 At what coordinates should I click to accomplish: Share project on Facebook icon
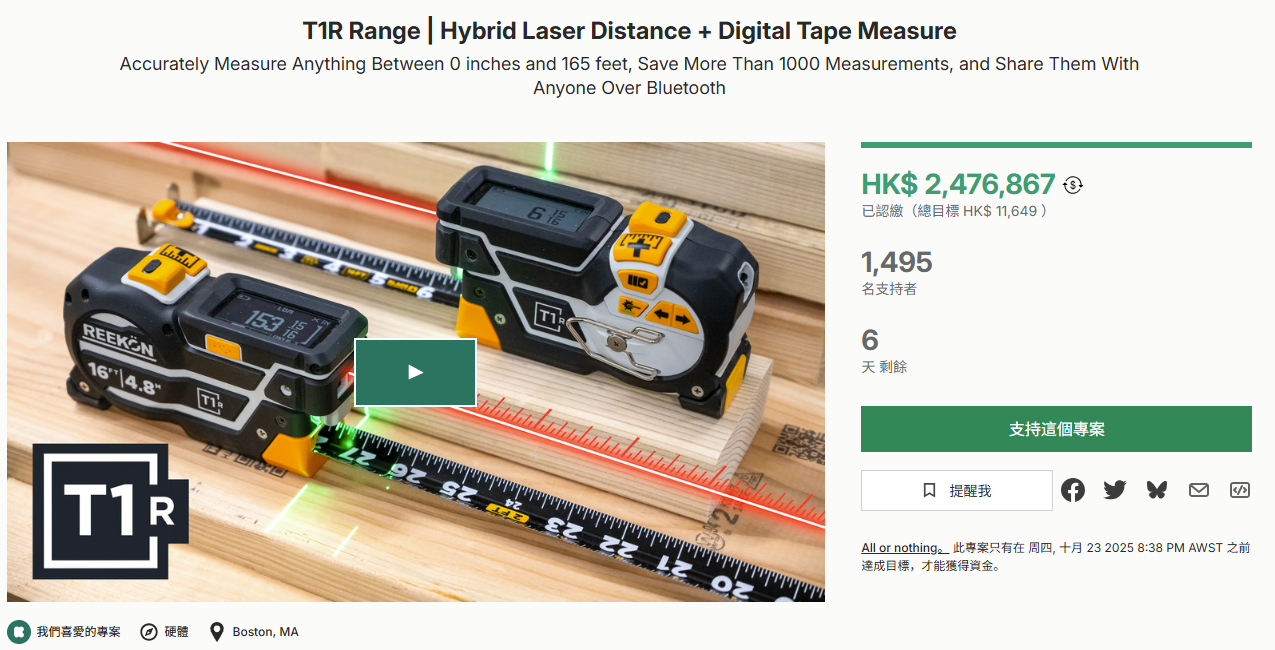1073,490
